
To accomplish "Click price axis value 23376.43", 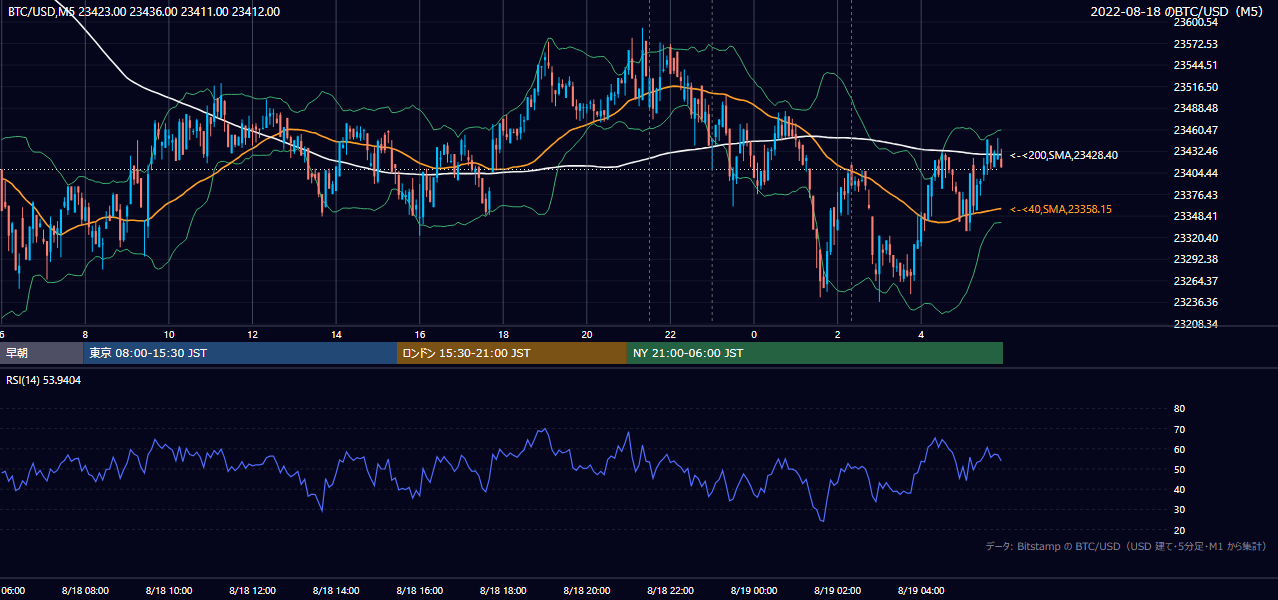I will [1195, 195].
